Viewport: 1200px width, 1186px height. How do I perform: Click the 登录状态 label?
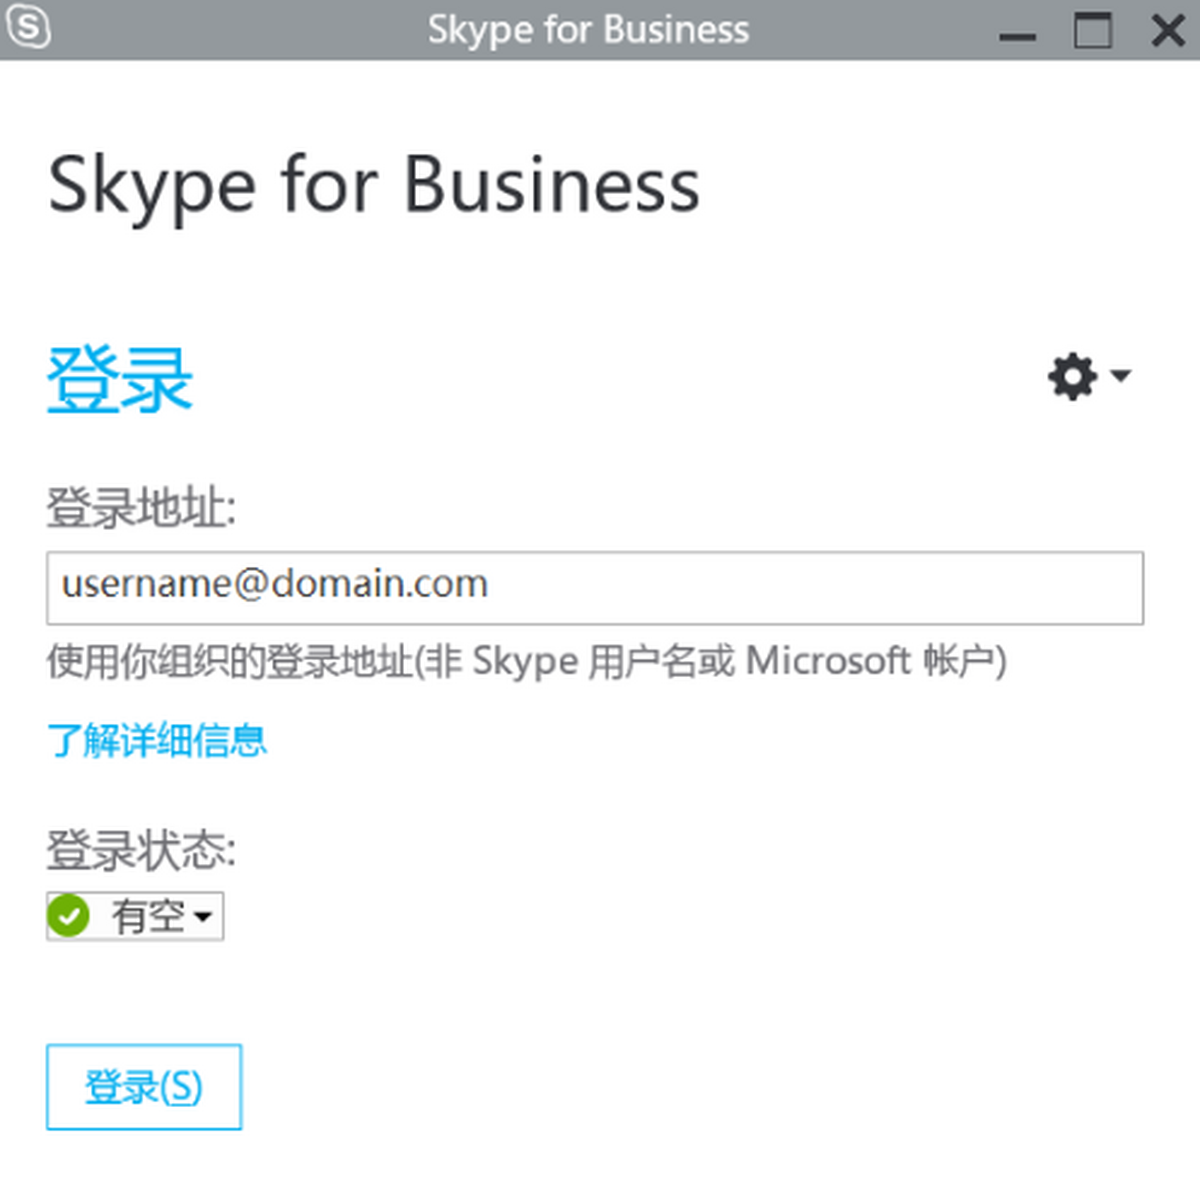[x=141, y=851]
